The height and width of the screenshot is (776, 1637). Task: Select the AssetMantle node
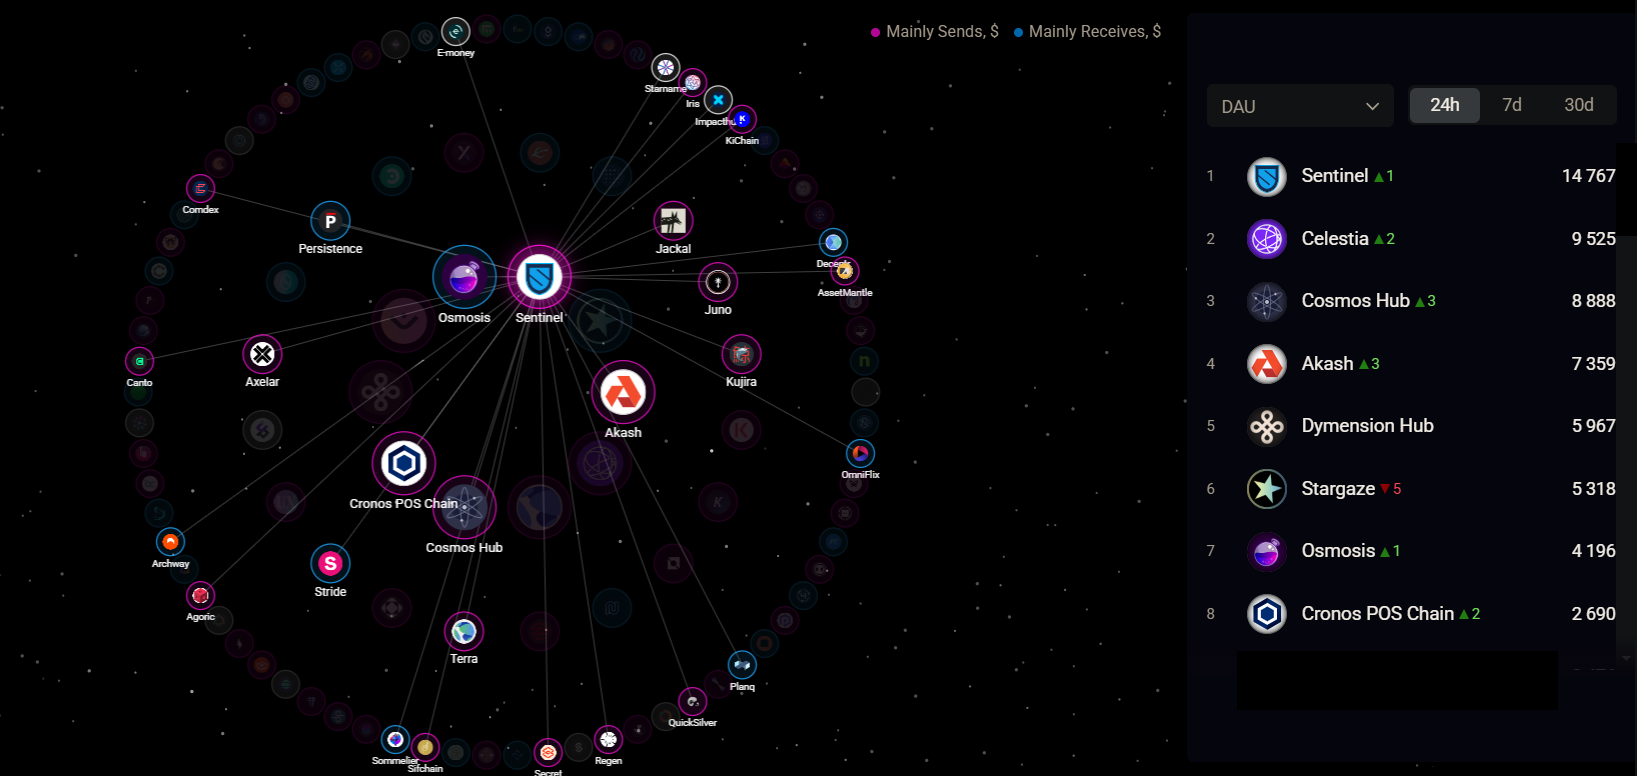tap(845, 271)
